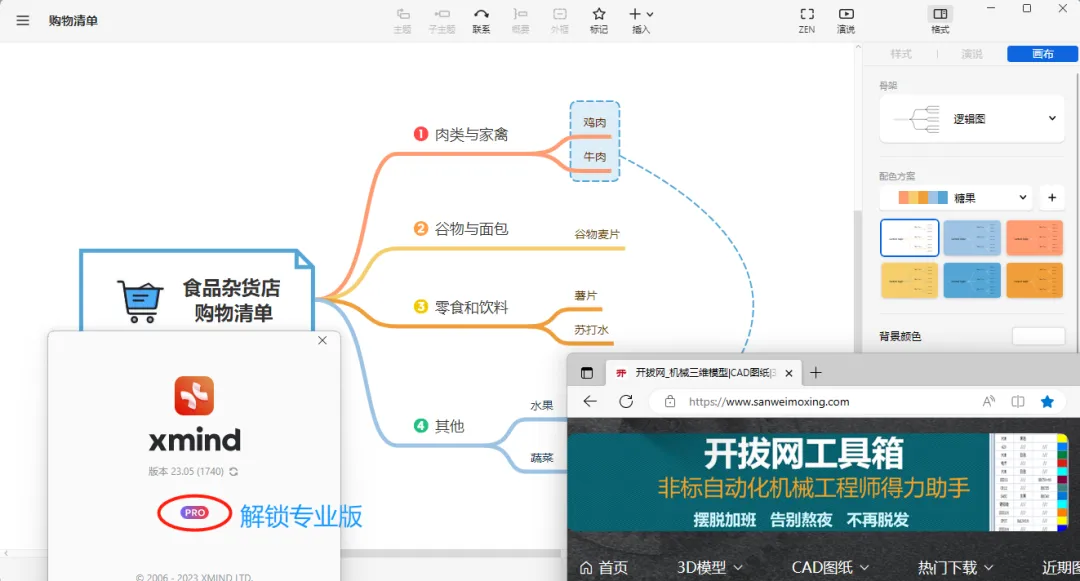The image size is (1080, 581).
Task: Select the 其他 topic
Action: (x=449, y=426)
